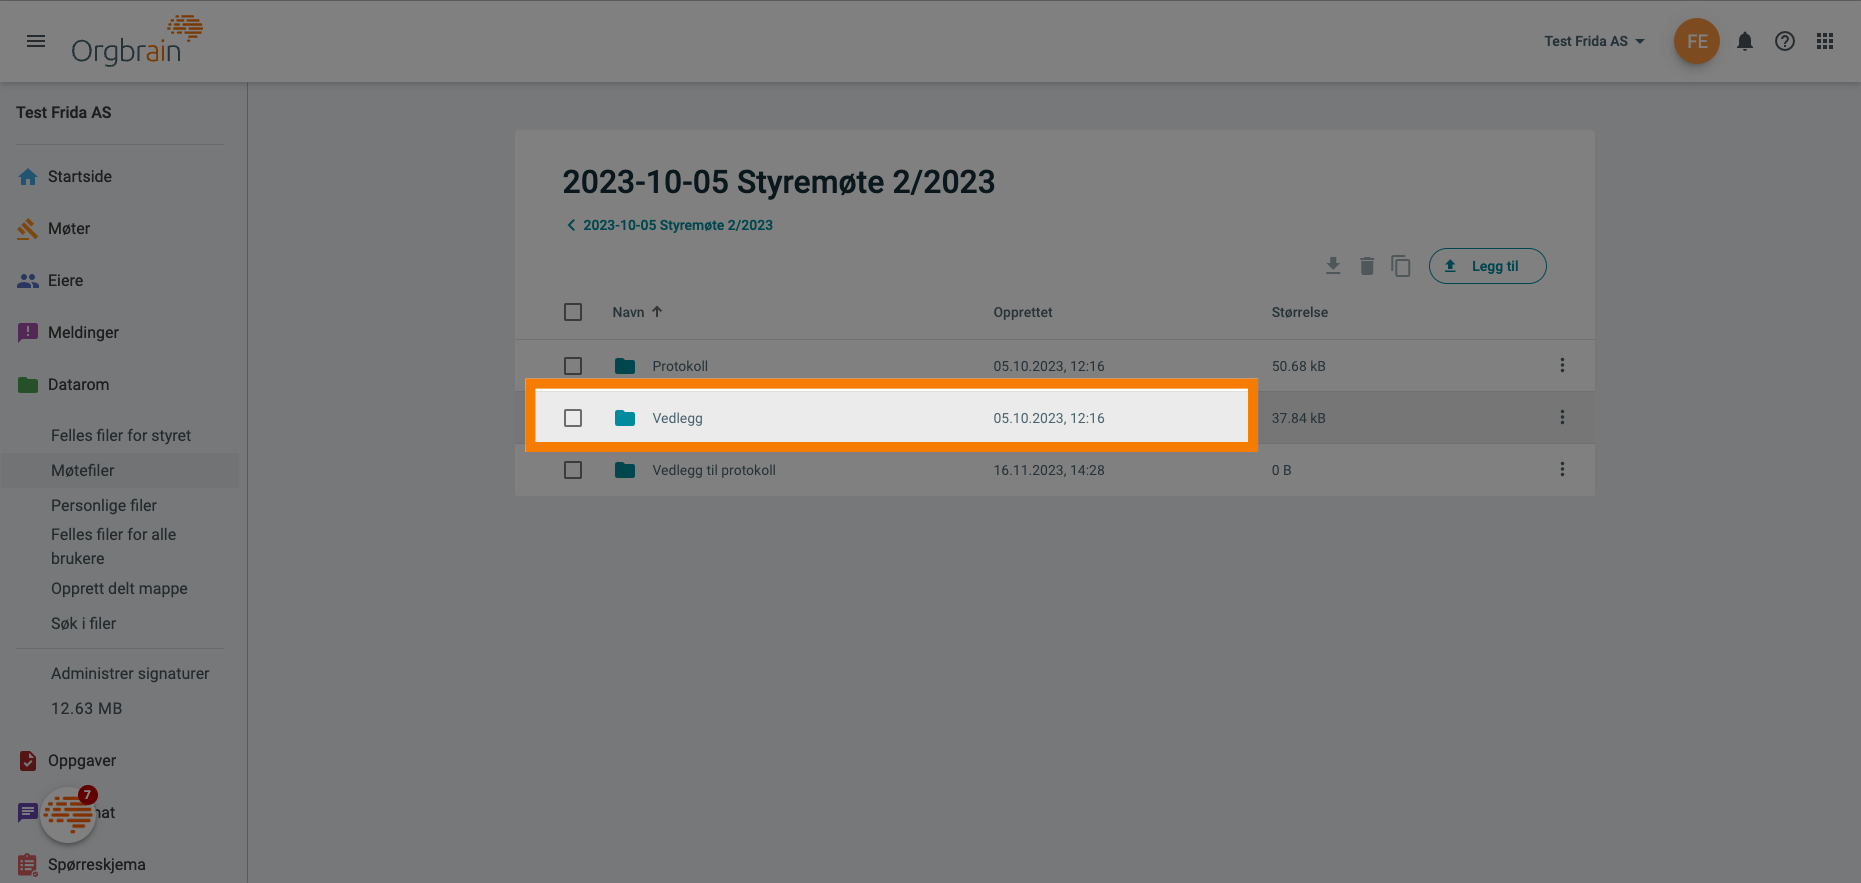1861x883 pixels.
Task: Click the 50.68 kB size cell
Action: 1298,366
